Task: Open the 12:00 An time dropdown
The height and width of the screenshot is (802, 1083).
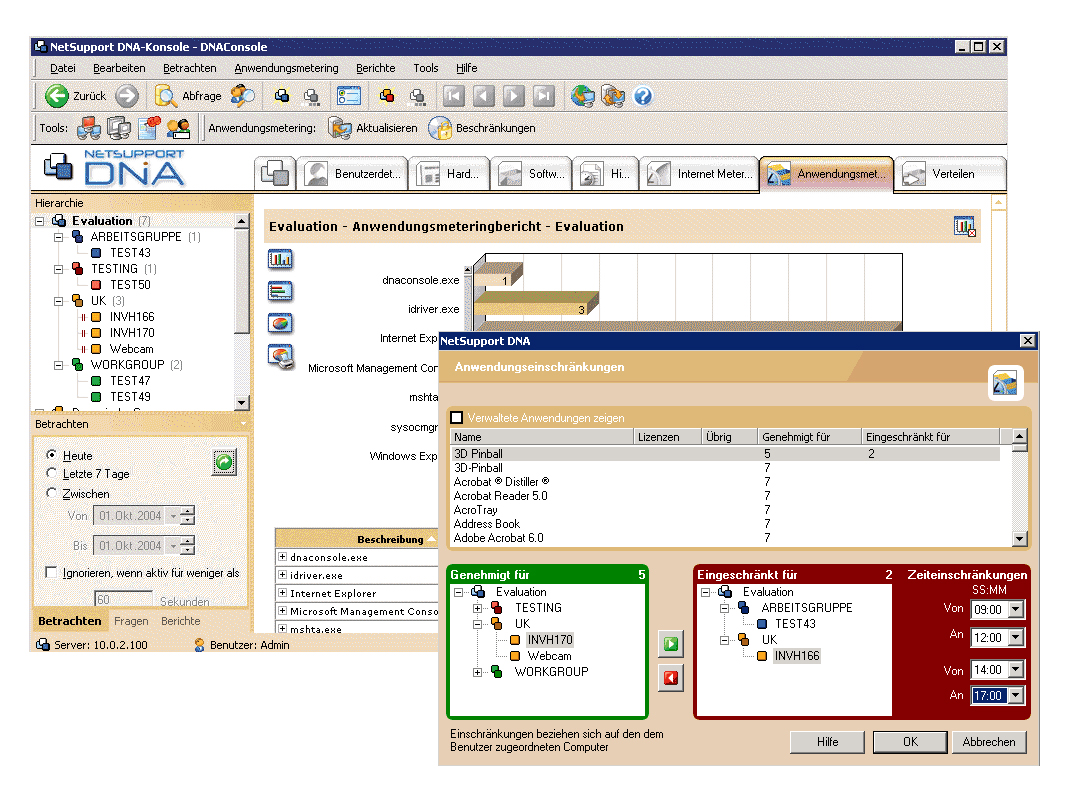Action: [1016, 637]
